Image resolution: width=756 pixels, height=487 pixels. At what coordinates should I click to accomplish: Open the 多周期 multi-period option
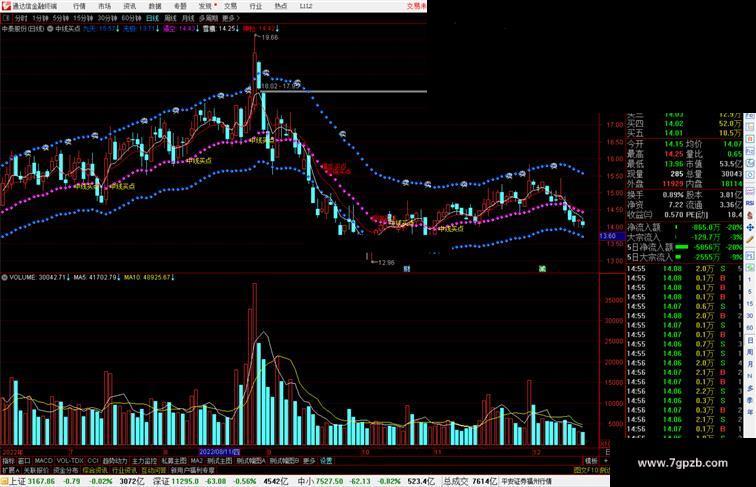tap(208, 18)
